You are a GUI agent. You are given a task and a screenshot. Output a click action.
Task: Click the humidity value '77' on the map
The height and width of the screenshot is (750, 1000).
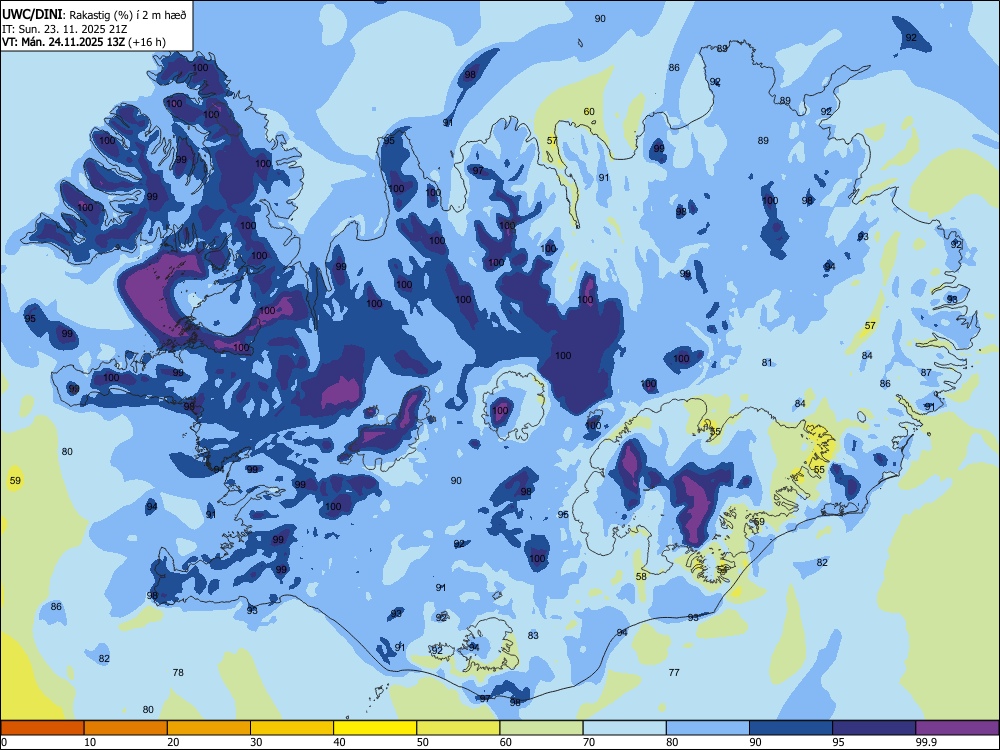coord(674,672)
